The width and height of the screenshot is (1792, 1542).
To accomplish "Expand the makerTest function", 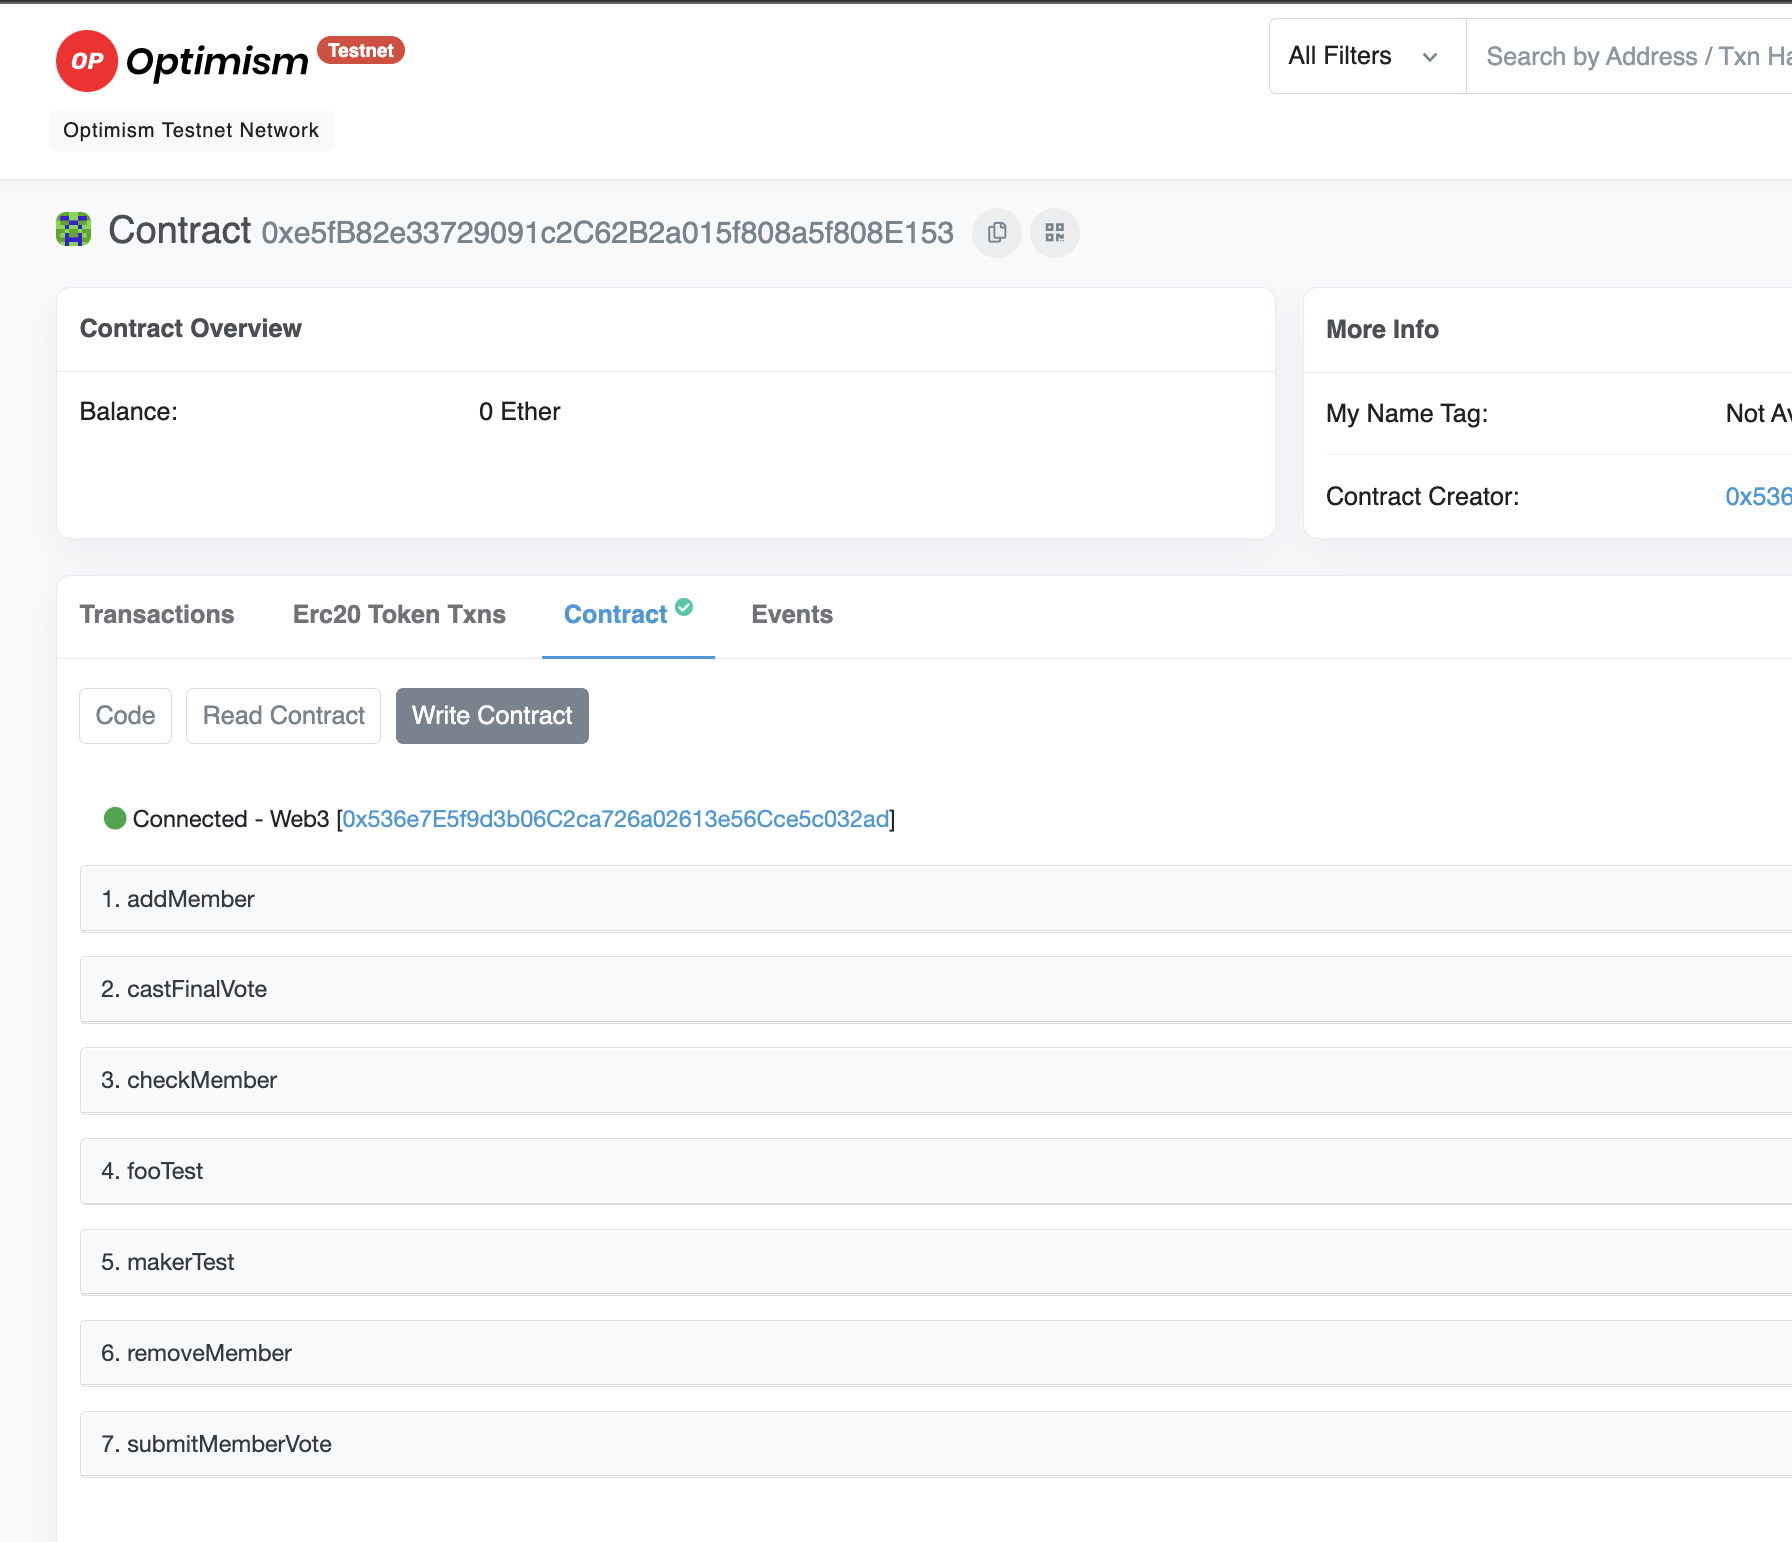I will coord(936,1262).
